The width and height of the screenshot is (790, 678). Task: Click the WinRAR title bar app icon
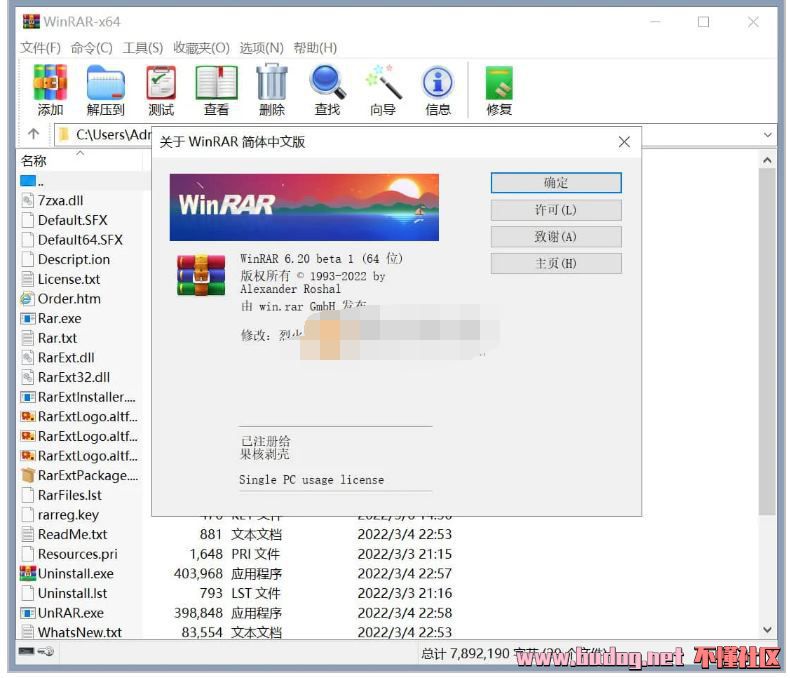point(31,22)
